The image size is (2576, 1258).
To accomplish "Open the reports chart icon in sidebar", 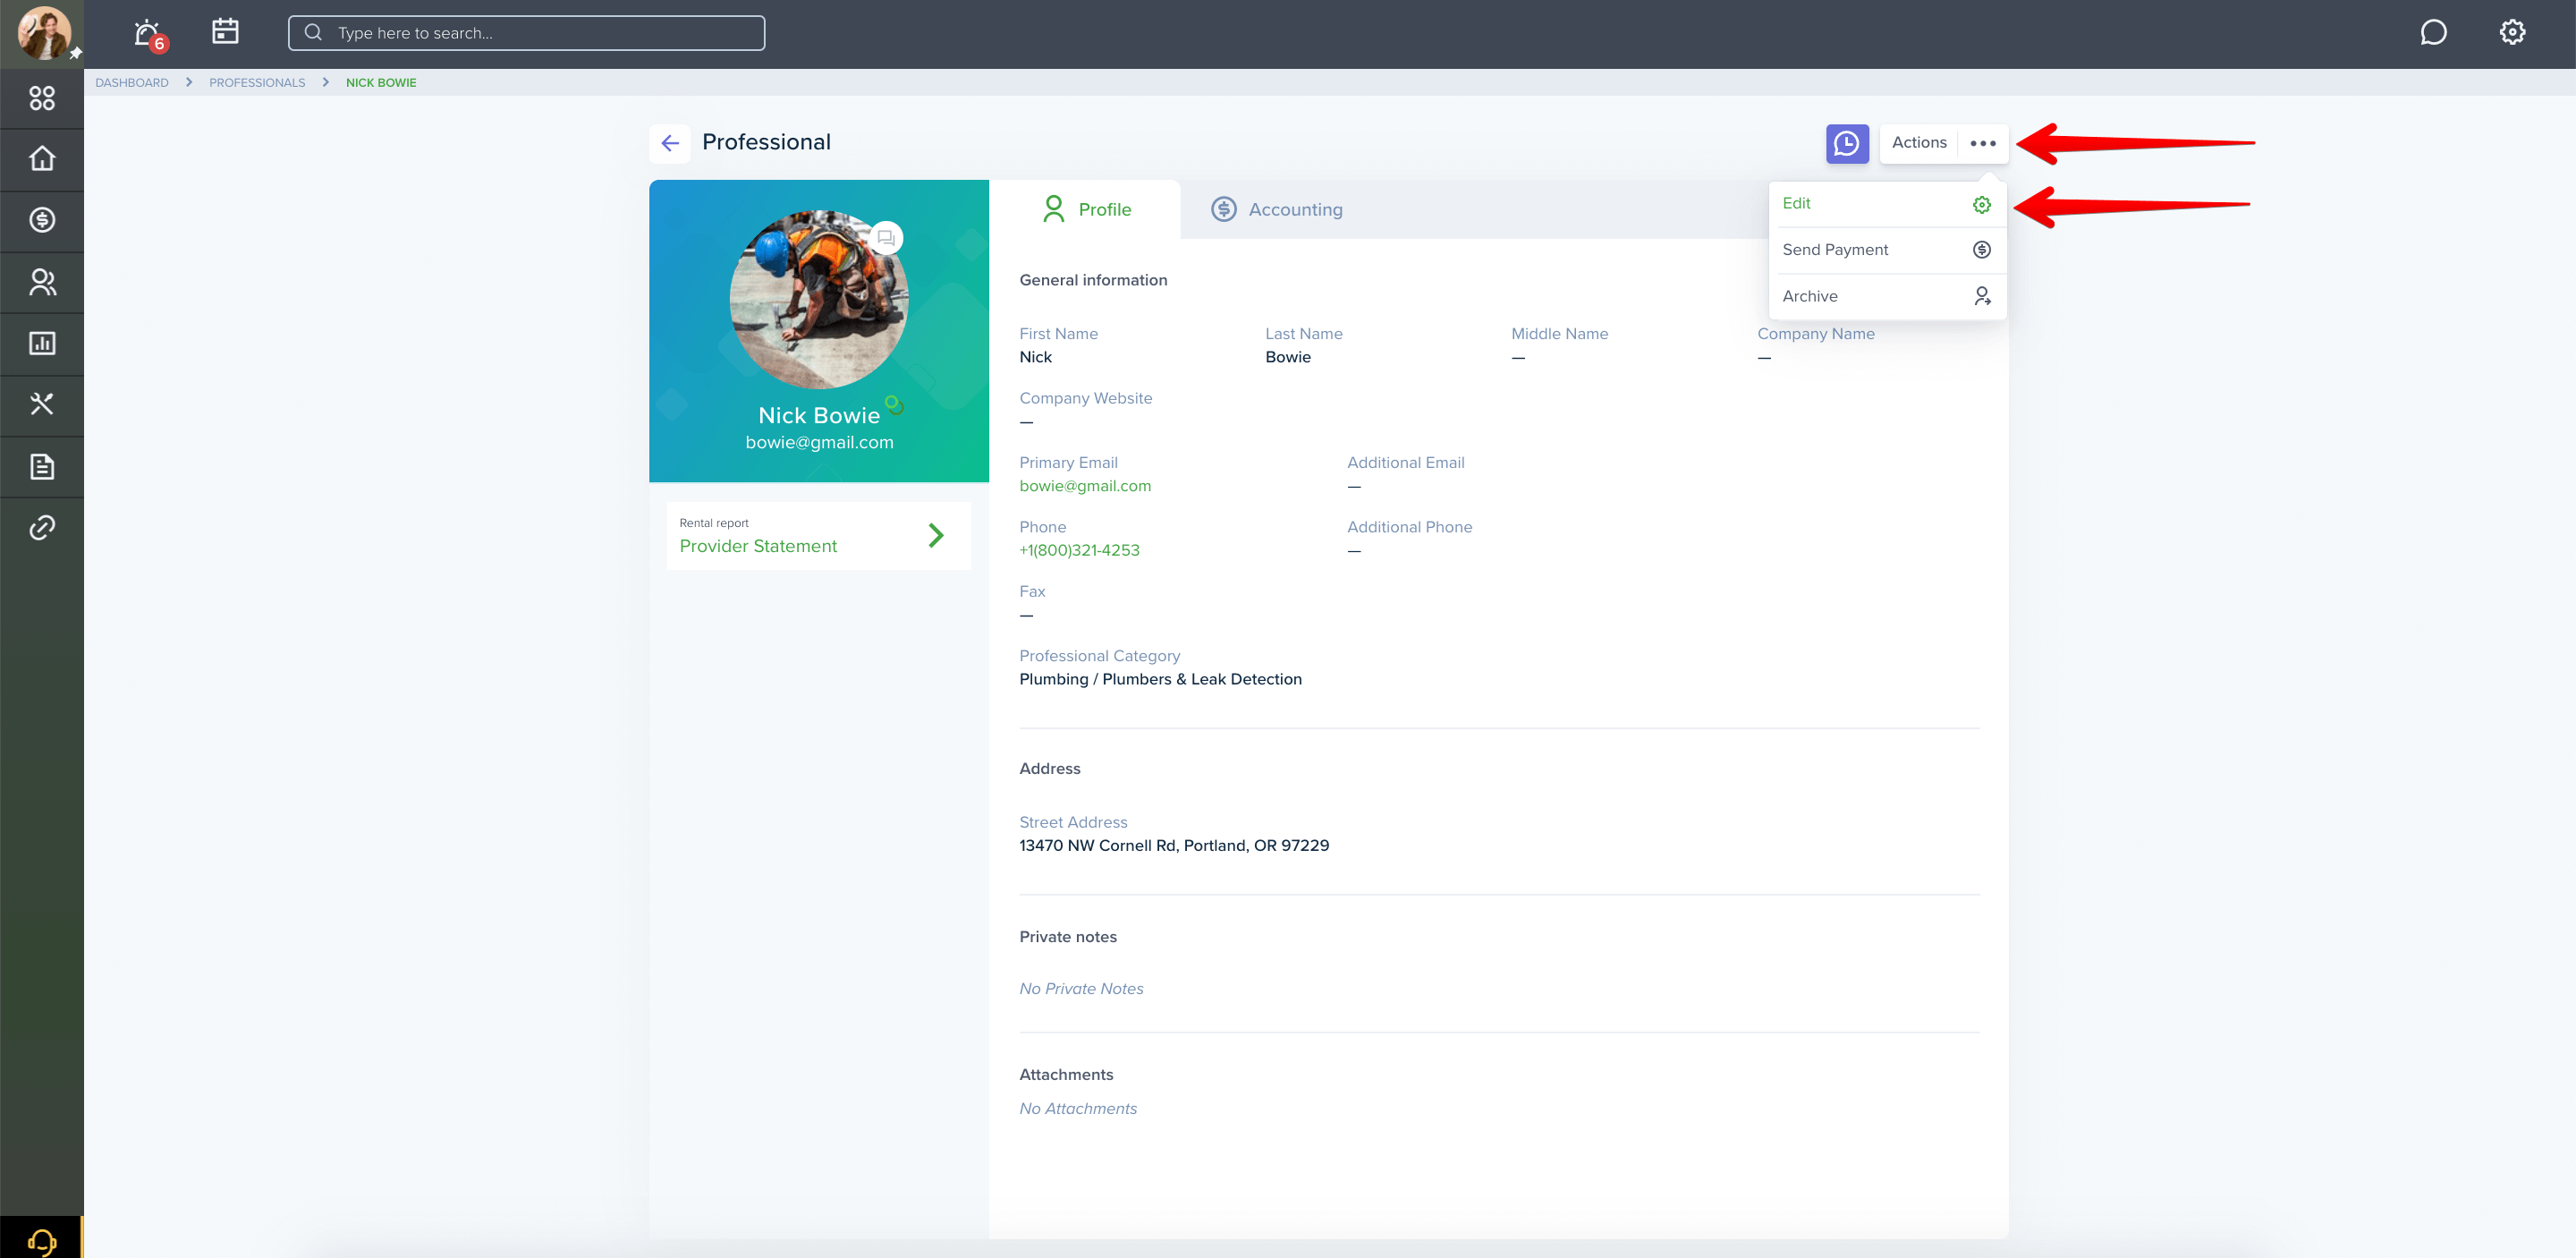I will [x=42, y=344].
